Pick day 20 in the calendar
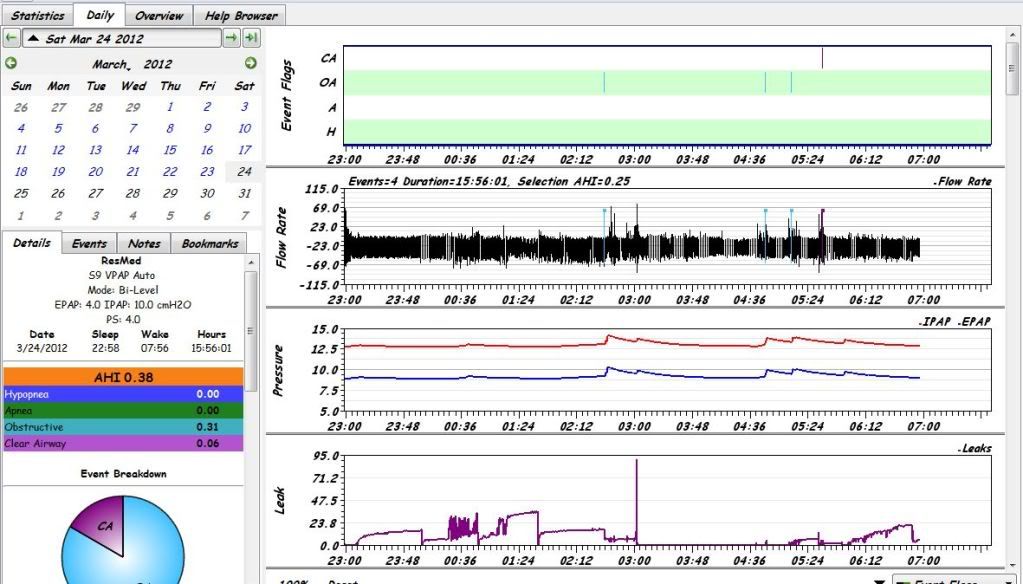The image size is (1023, 584). 96,172
